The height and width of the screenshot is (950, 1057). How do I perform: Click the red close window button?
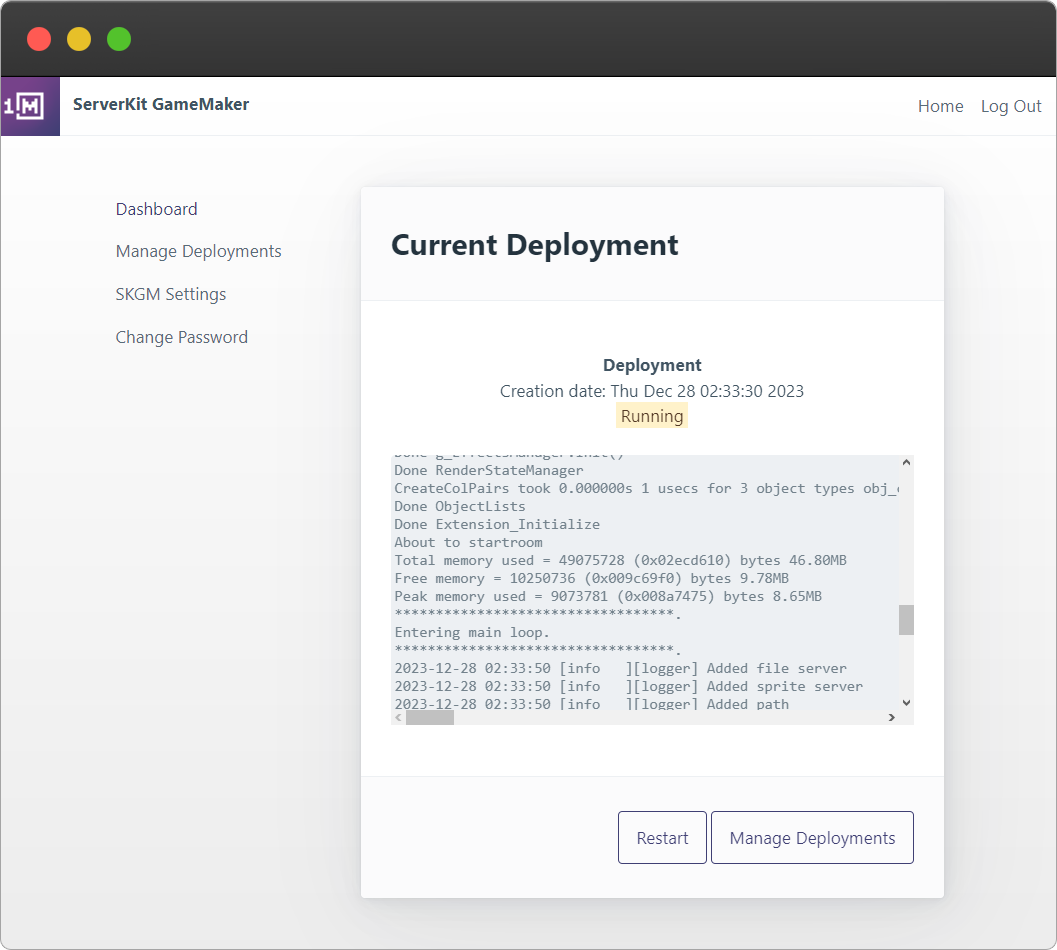point(39,39)
